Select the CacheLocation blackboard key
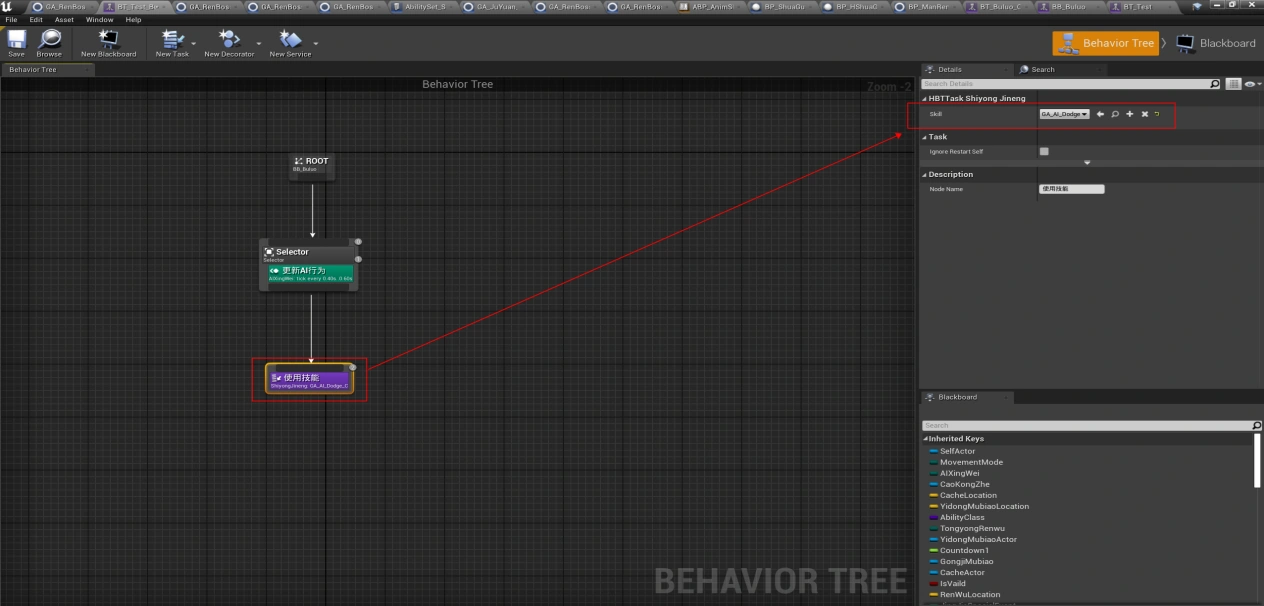Screen dimensions: 1264x606 [968, 495]
